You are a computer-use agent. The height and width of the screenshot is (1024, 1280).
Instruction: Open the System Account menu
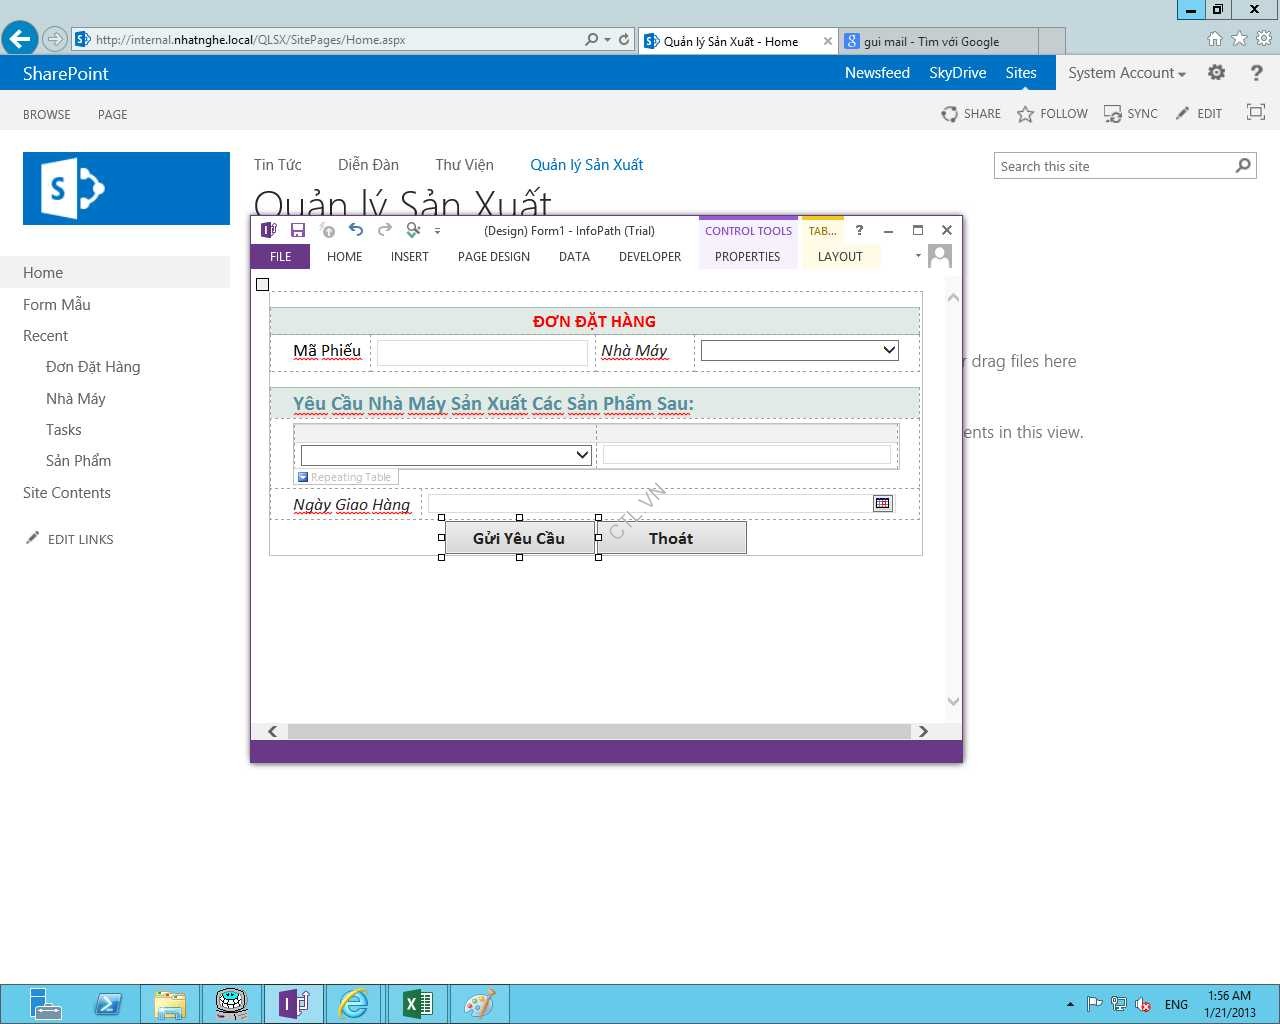1126,73
